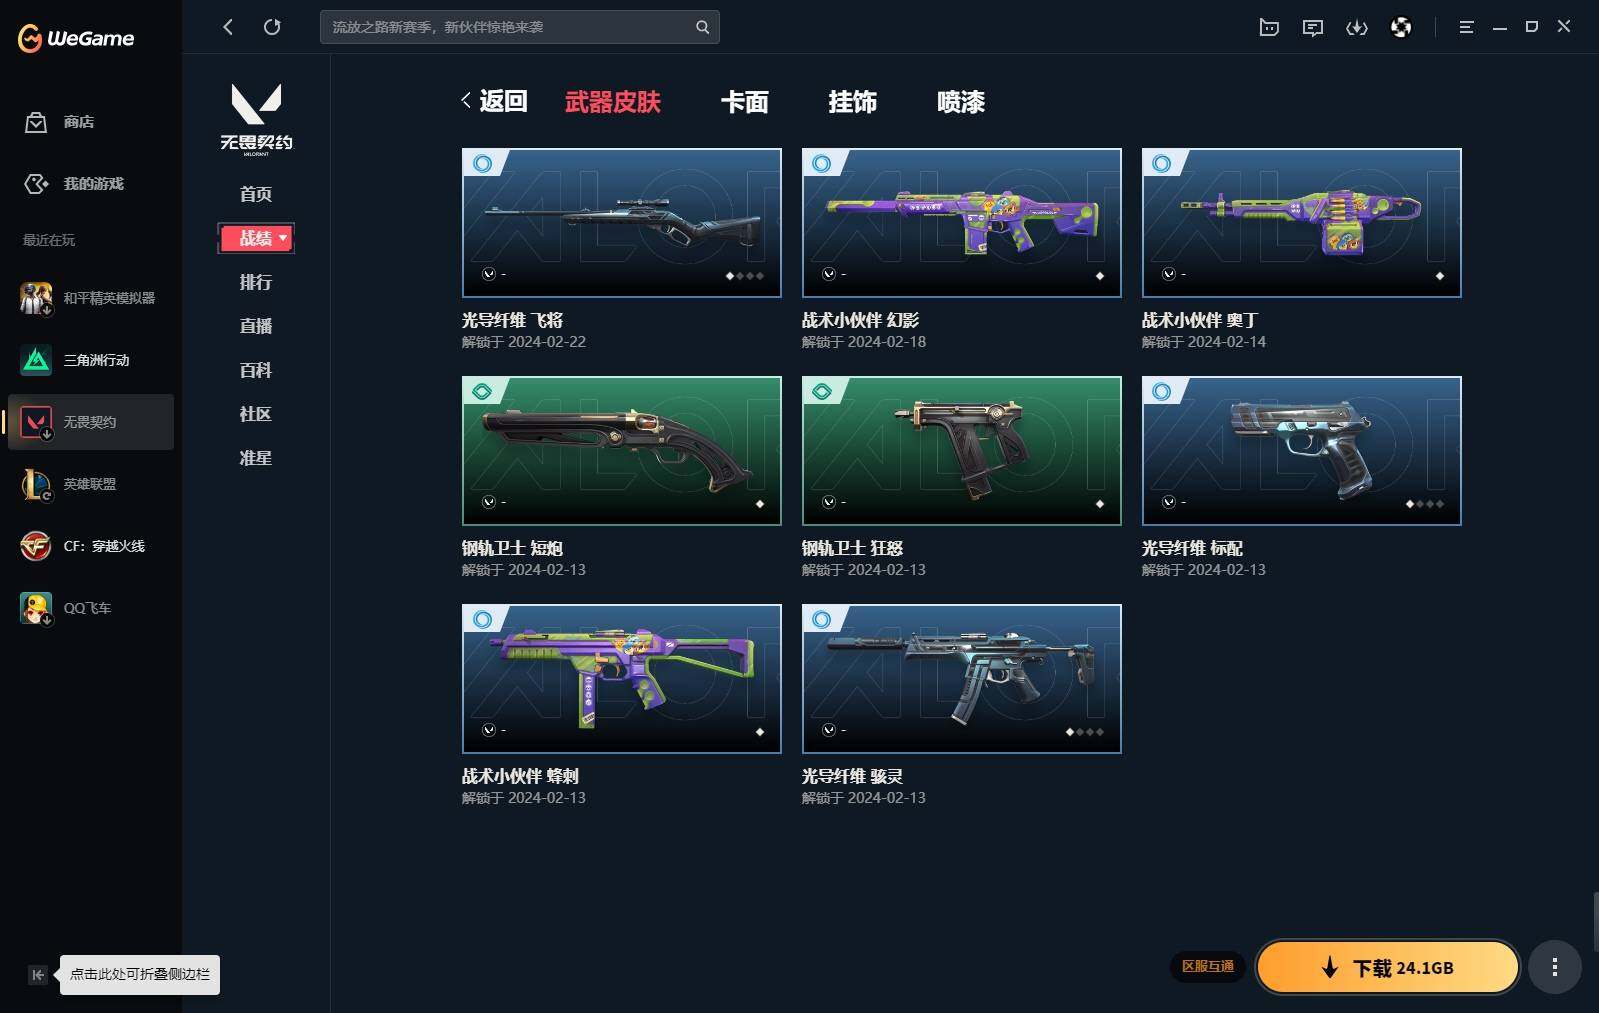Open the 战术小伙伴 蜂刺 SMG thumbnail
The width and height of the screenshot is (1599, 1013).
(x=622, y=679)
